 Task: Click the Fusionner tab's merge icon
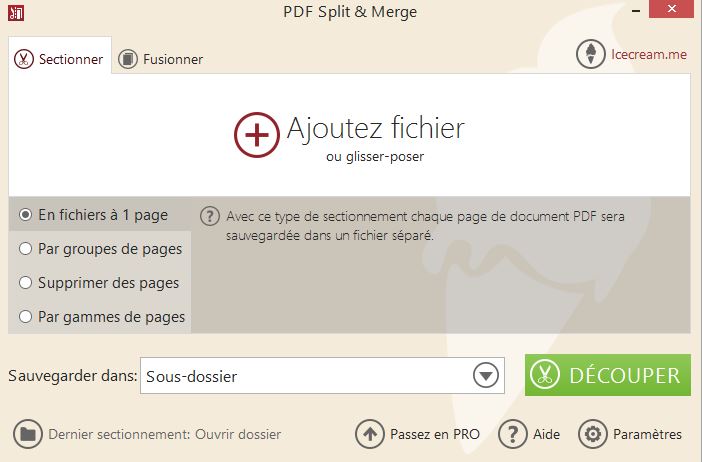(x=128, y=59)
